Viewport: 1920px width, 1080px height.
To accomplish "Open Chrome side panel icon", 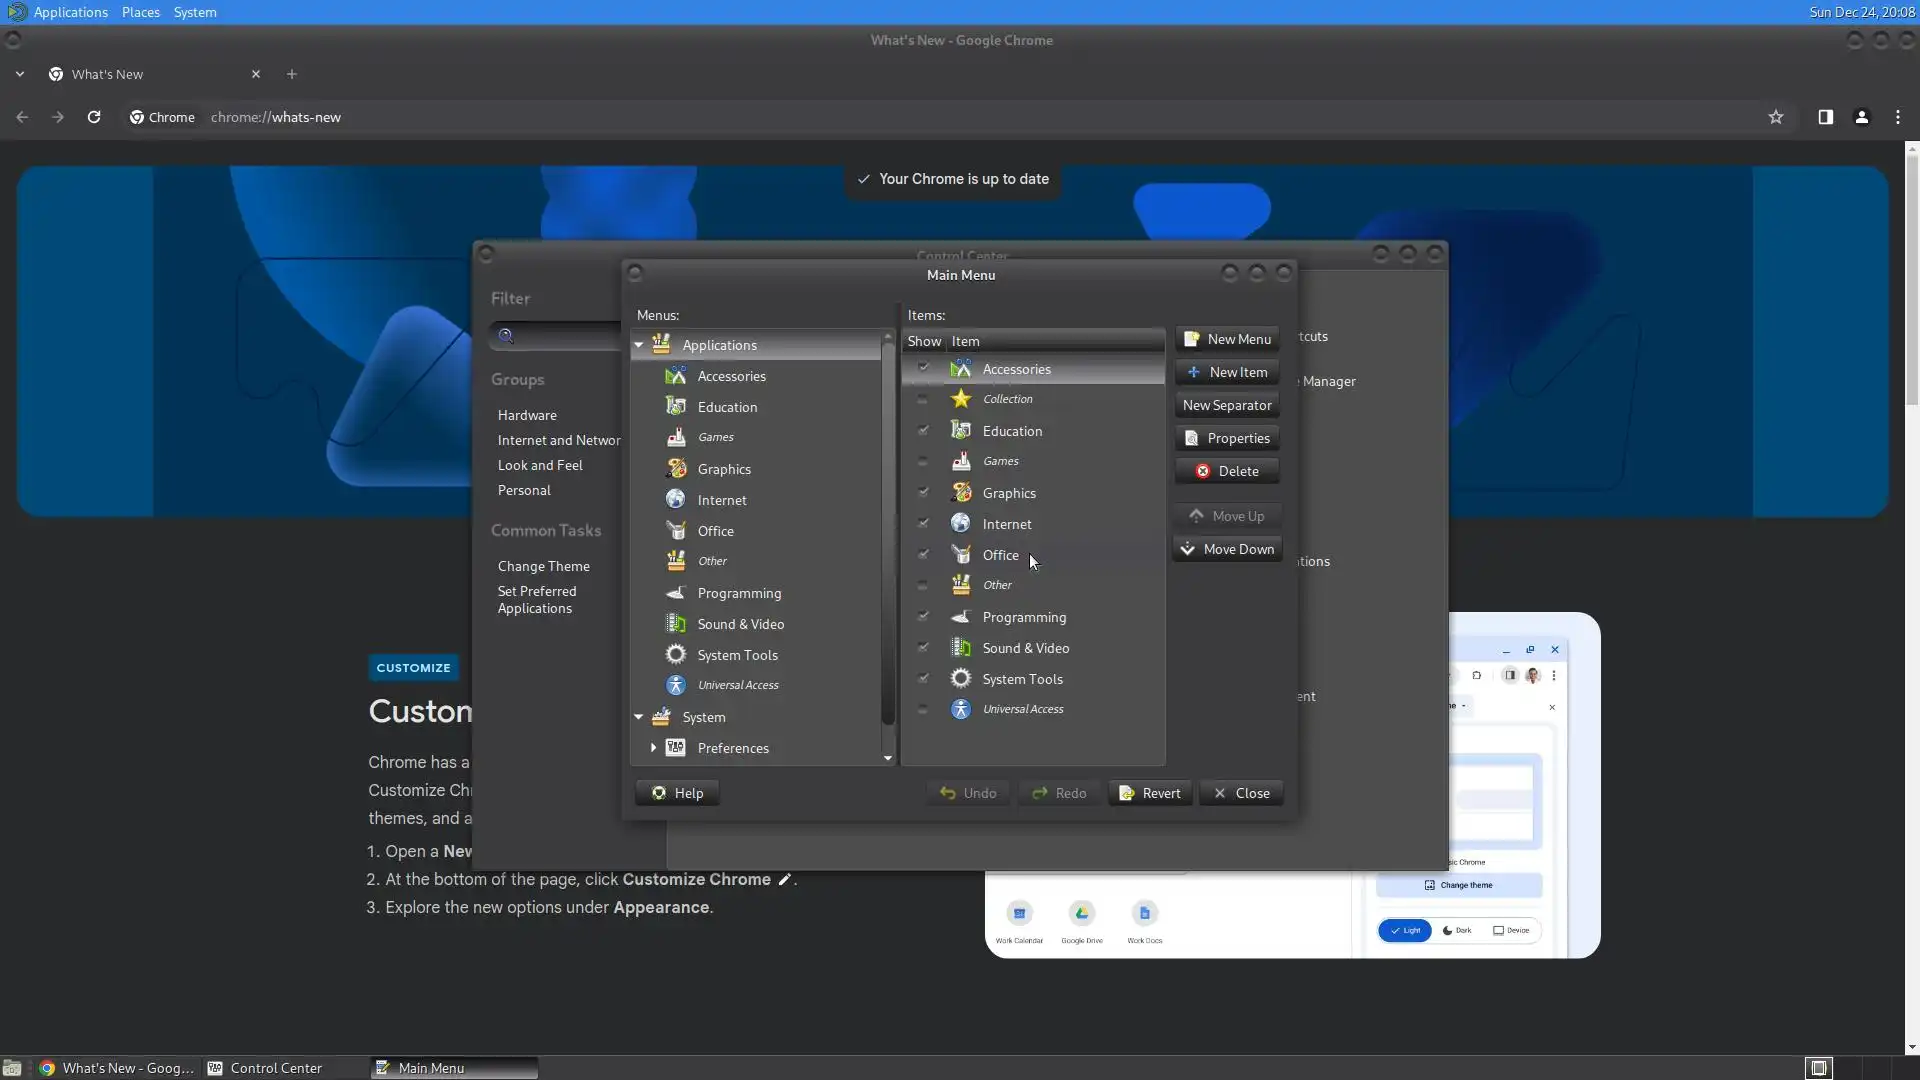I will pyautogui.click(x=1825, y=117).
